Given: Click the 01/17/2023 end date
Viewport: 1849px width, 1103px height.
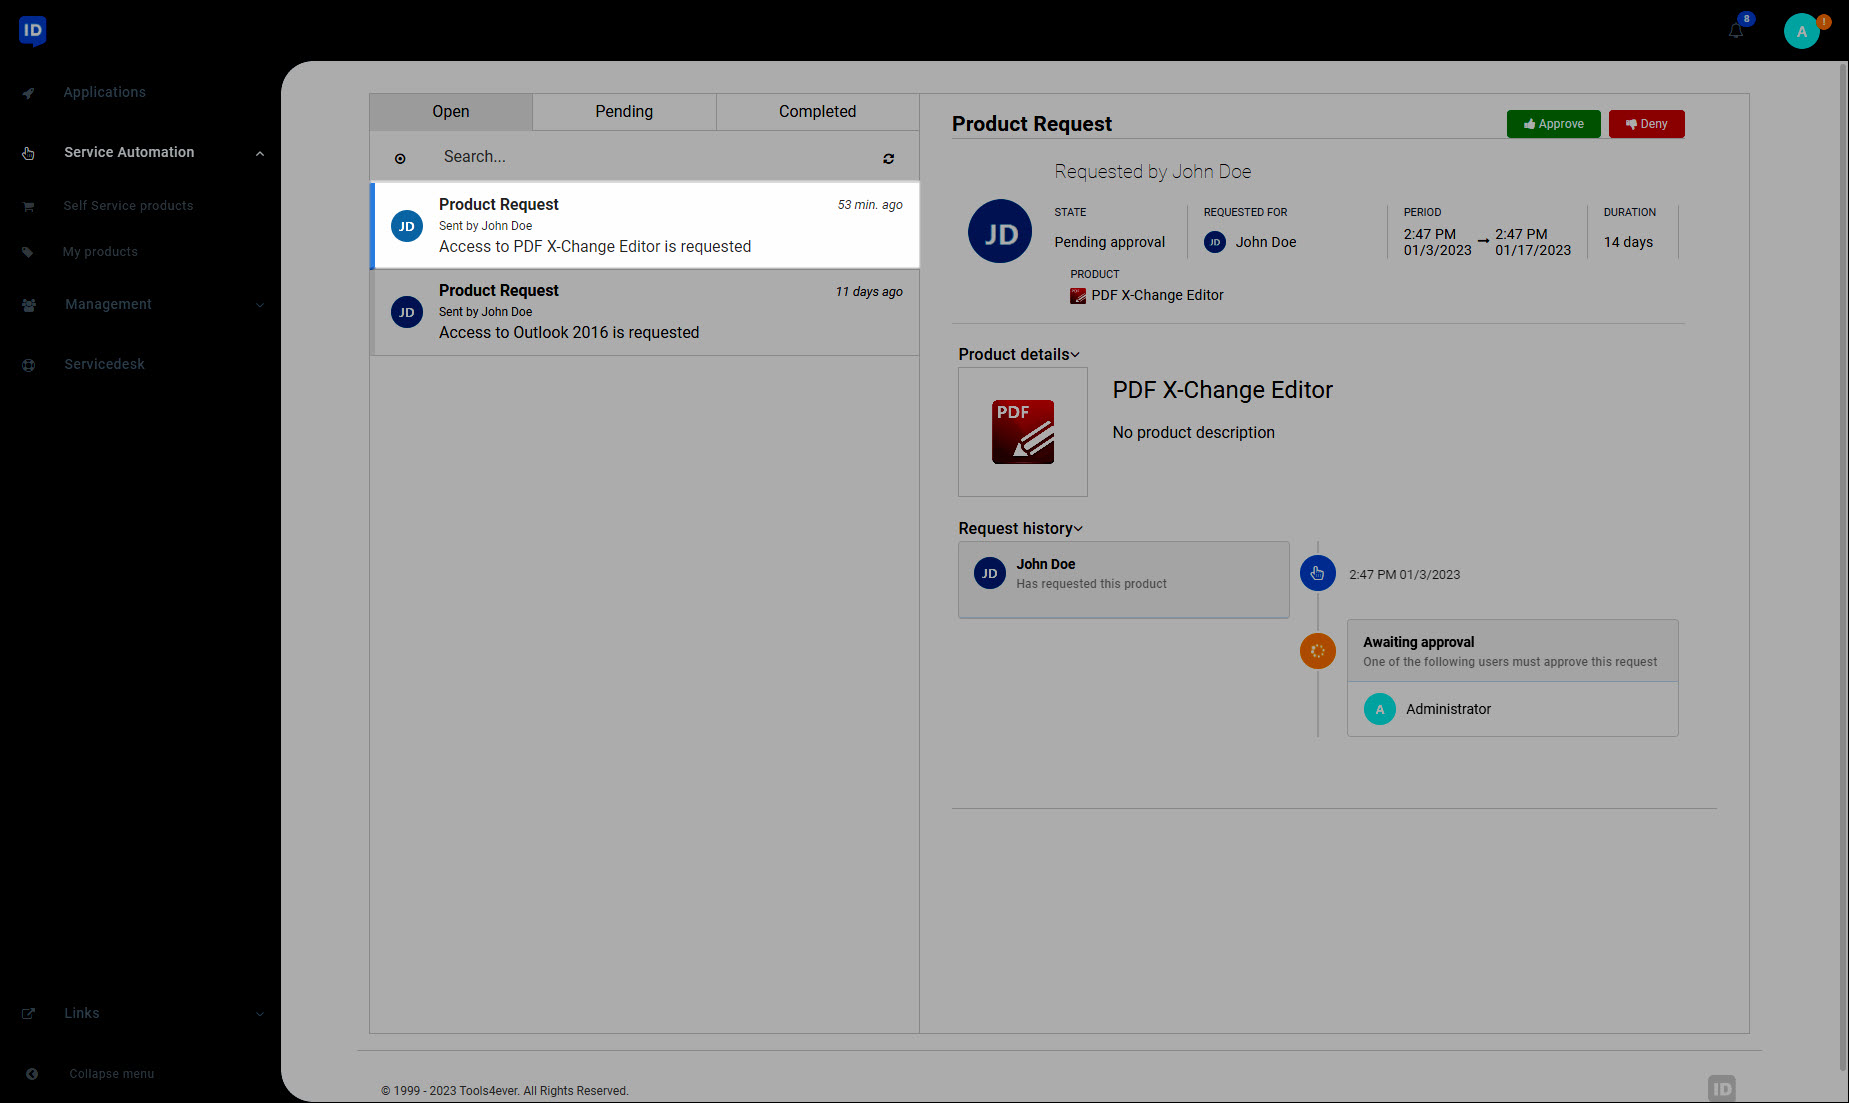Looking at the screenshot, I should (1533, 250).
